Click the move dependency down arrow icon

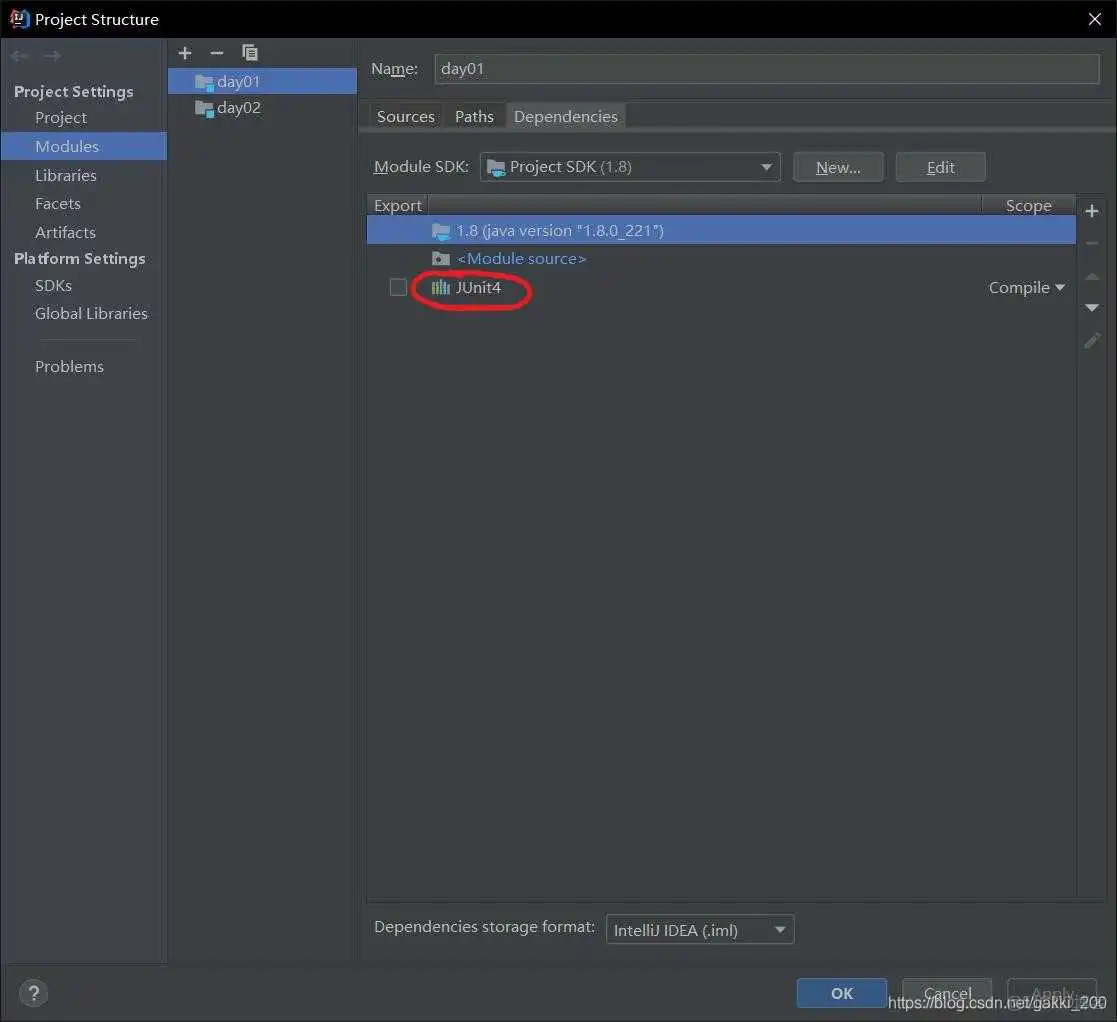pyautogui.click(x=1092, y=308)
